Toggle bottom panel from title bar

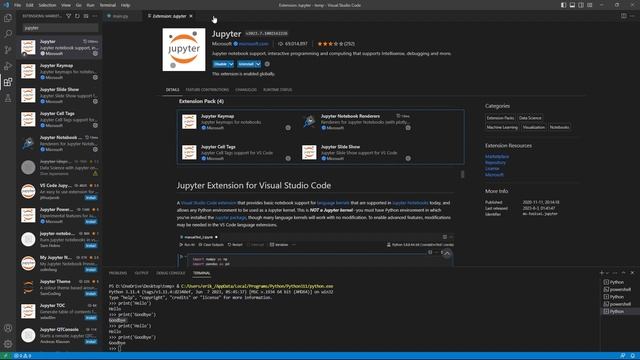click(572, 5)
